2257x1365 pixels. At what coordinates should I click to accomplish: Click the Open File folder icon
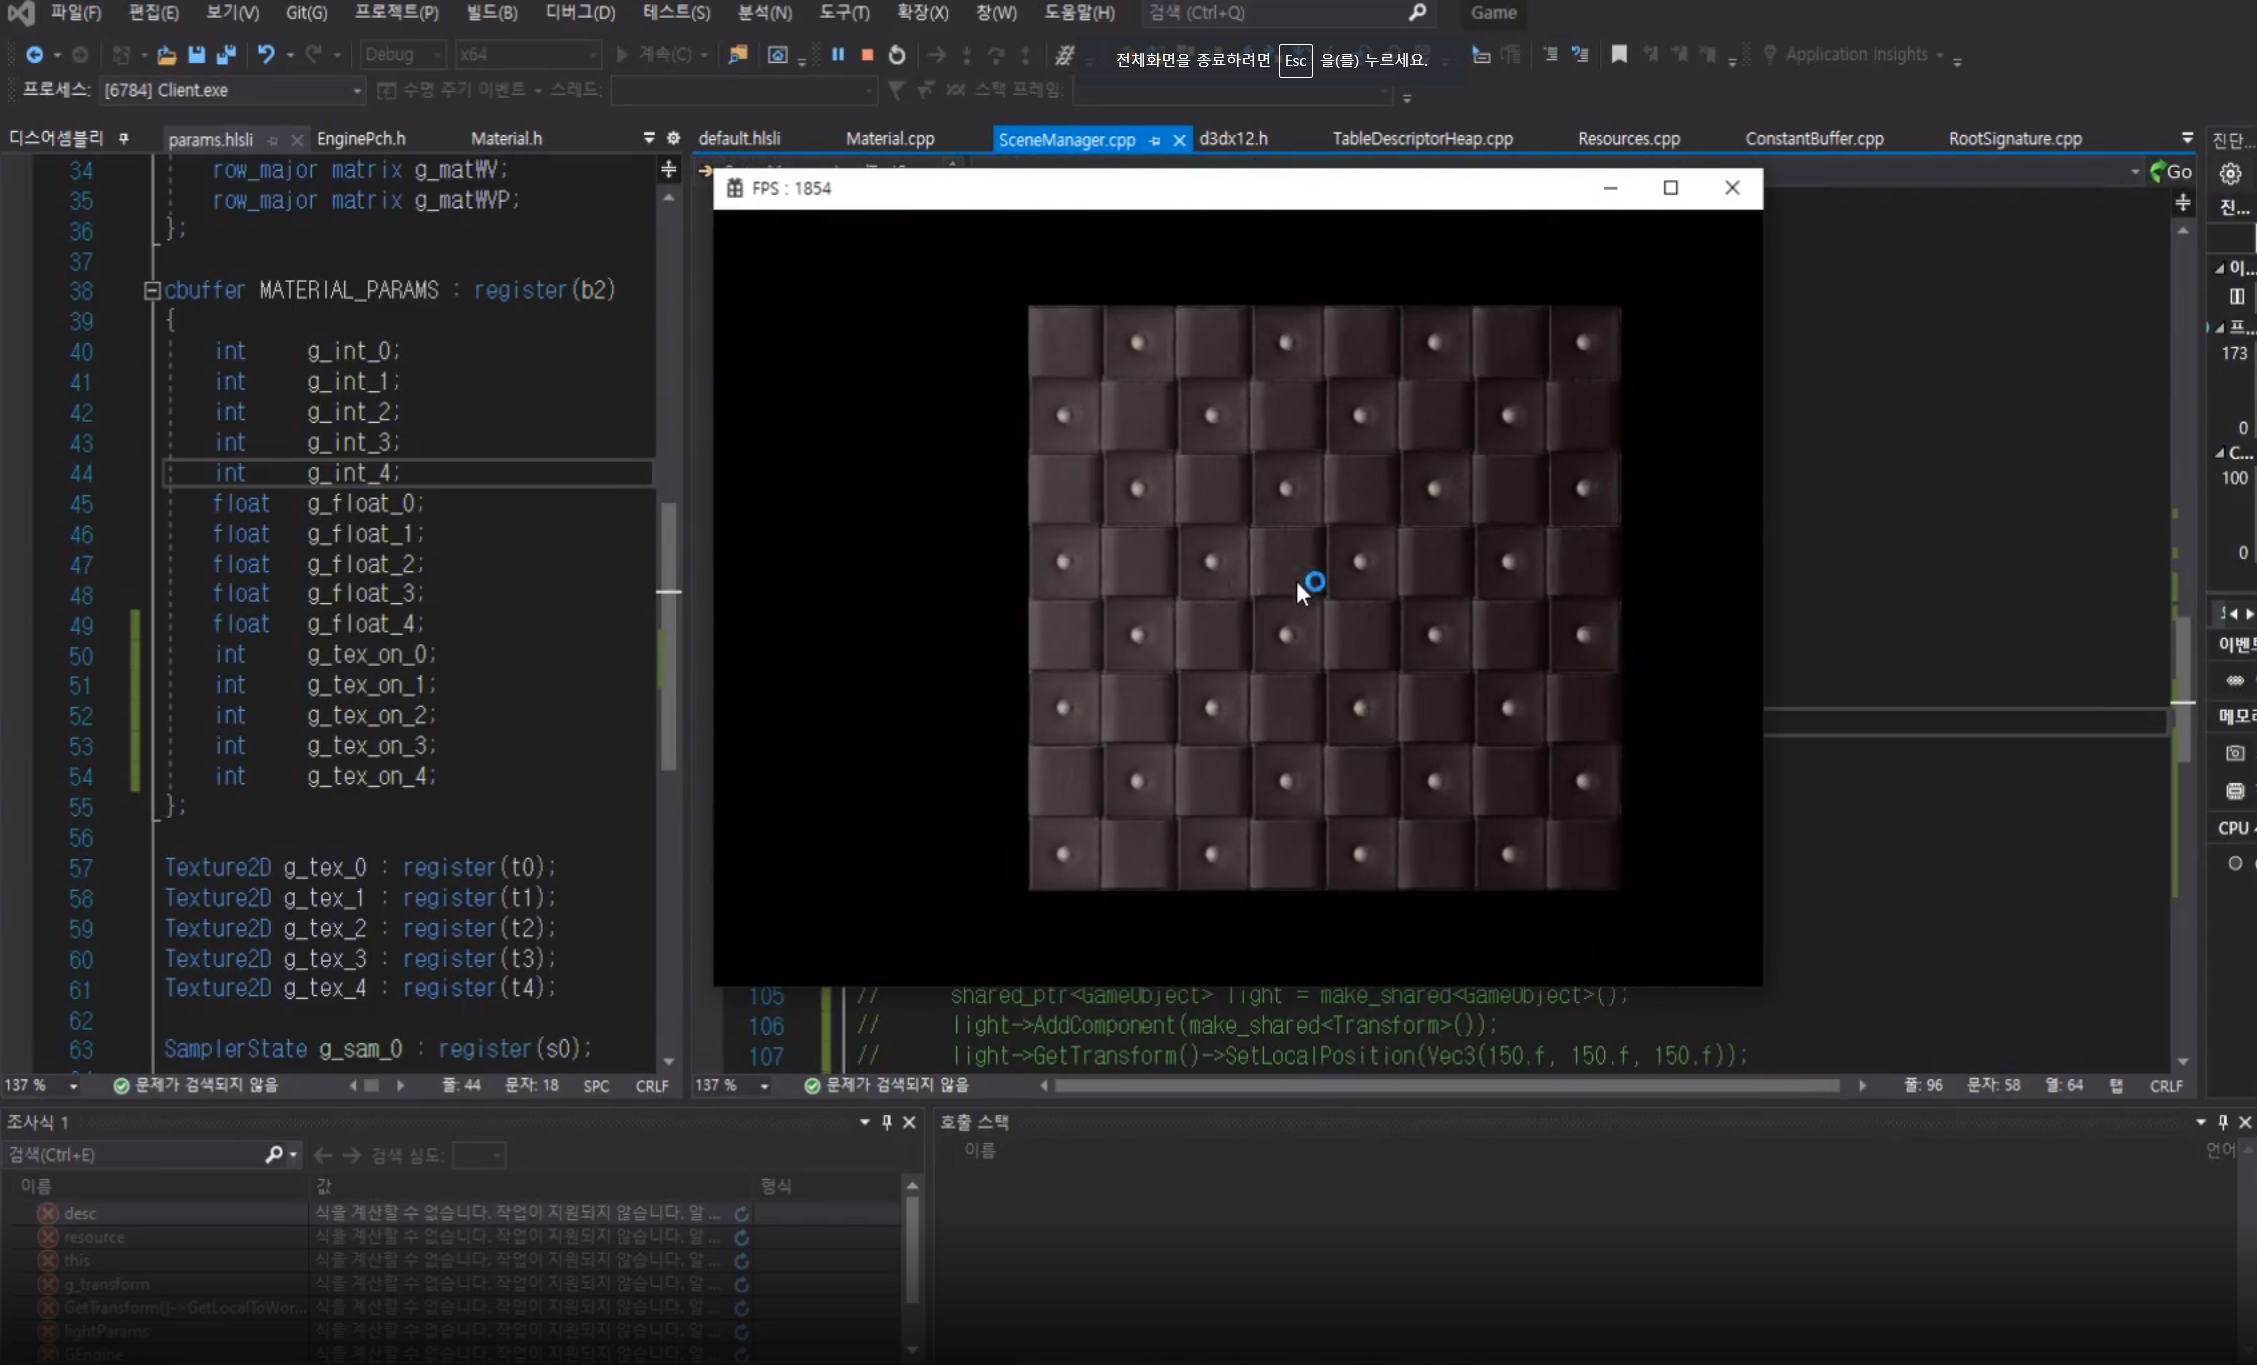pyautogui.click(x=166, y=55)
